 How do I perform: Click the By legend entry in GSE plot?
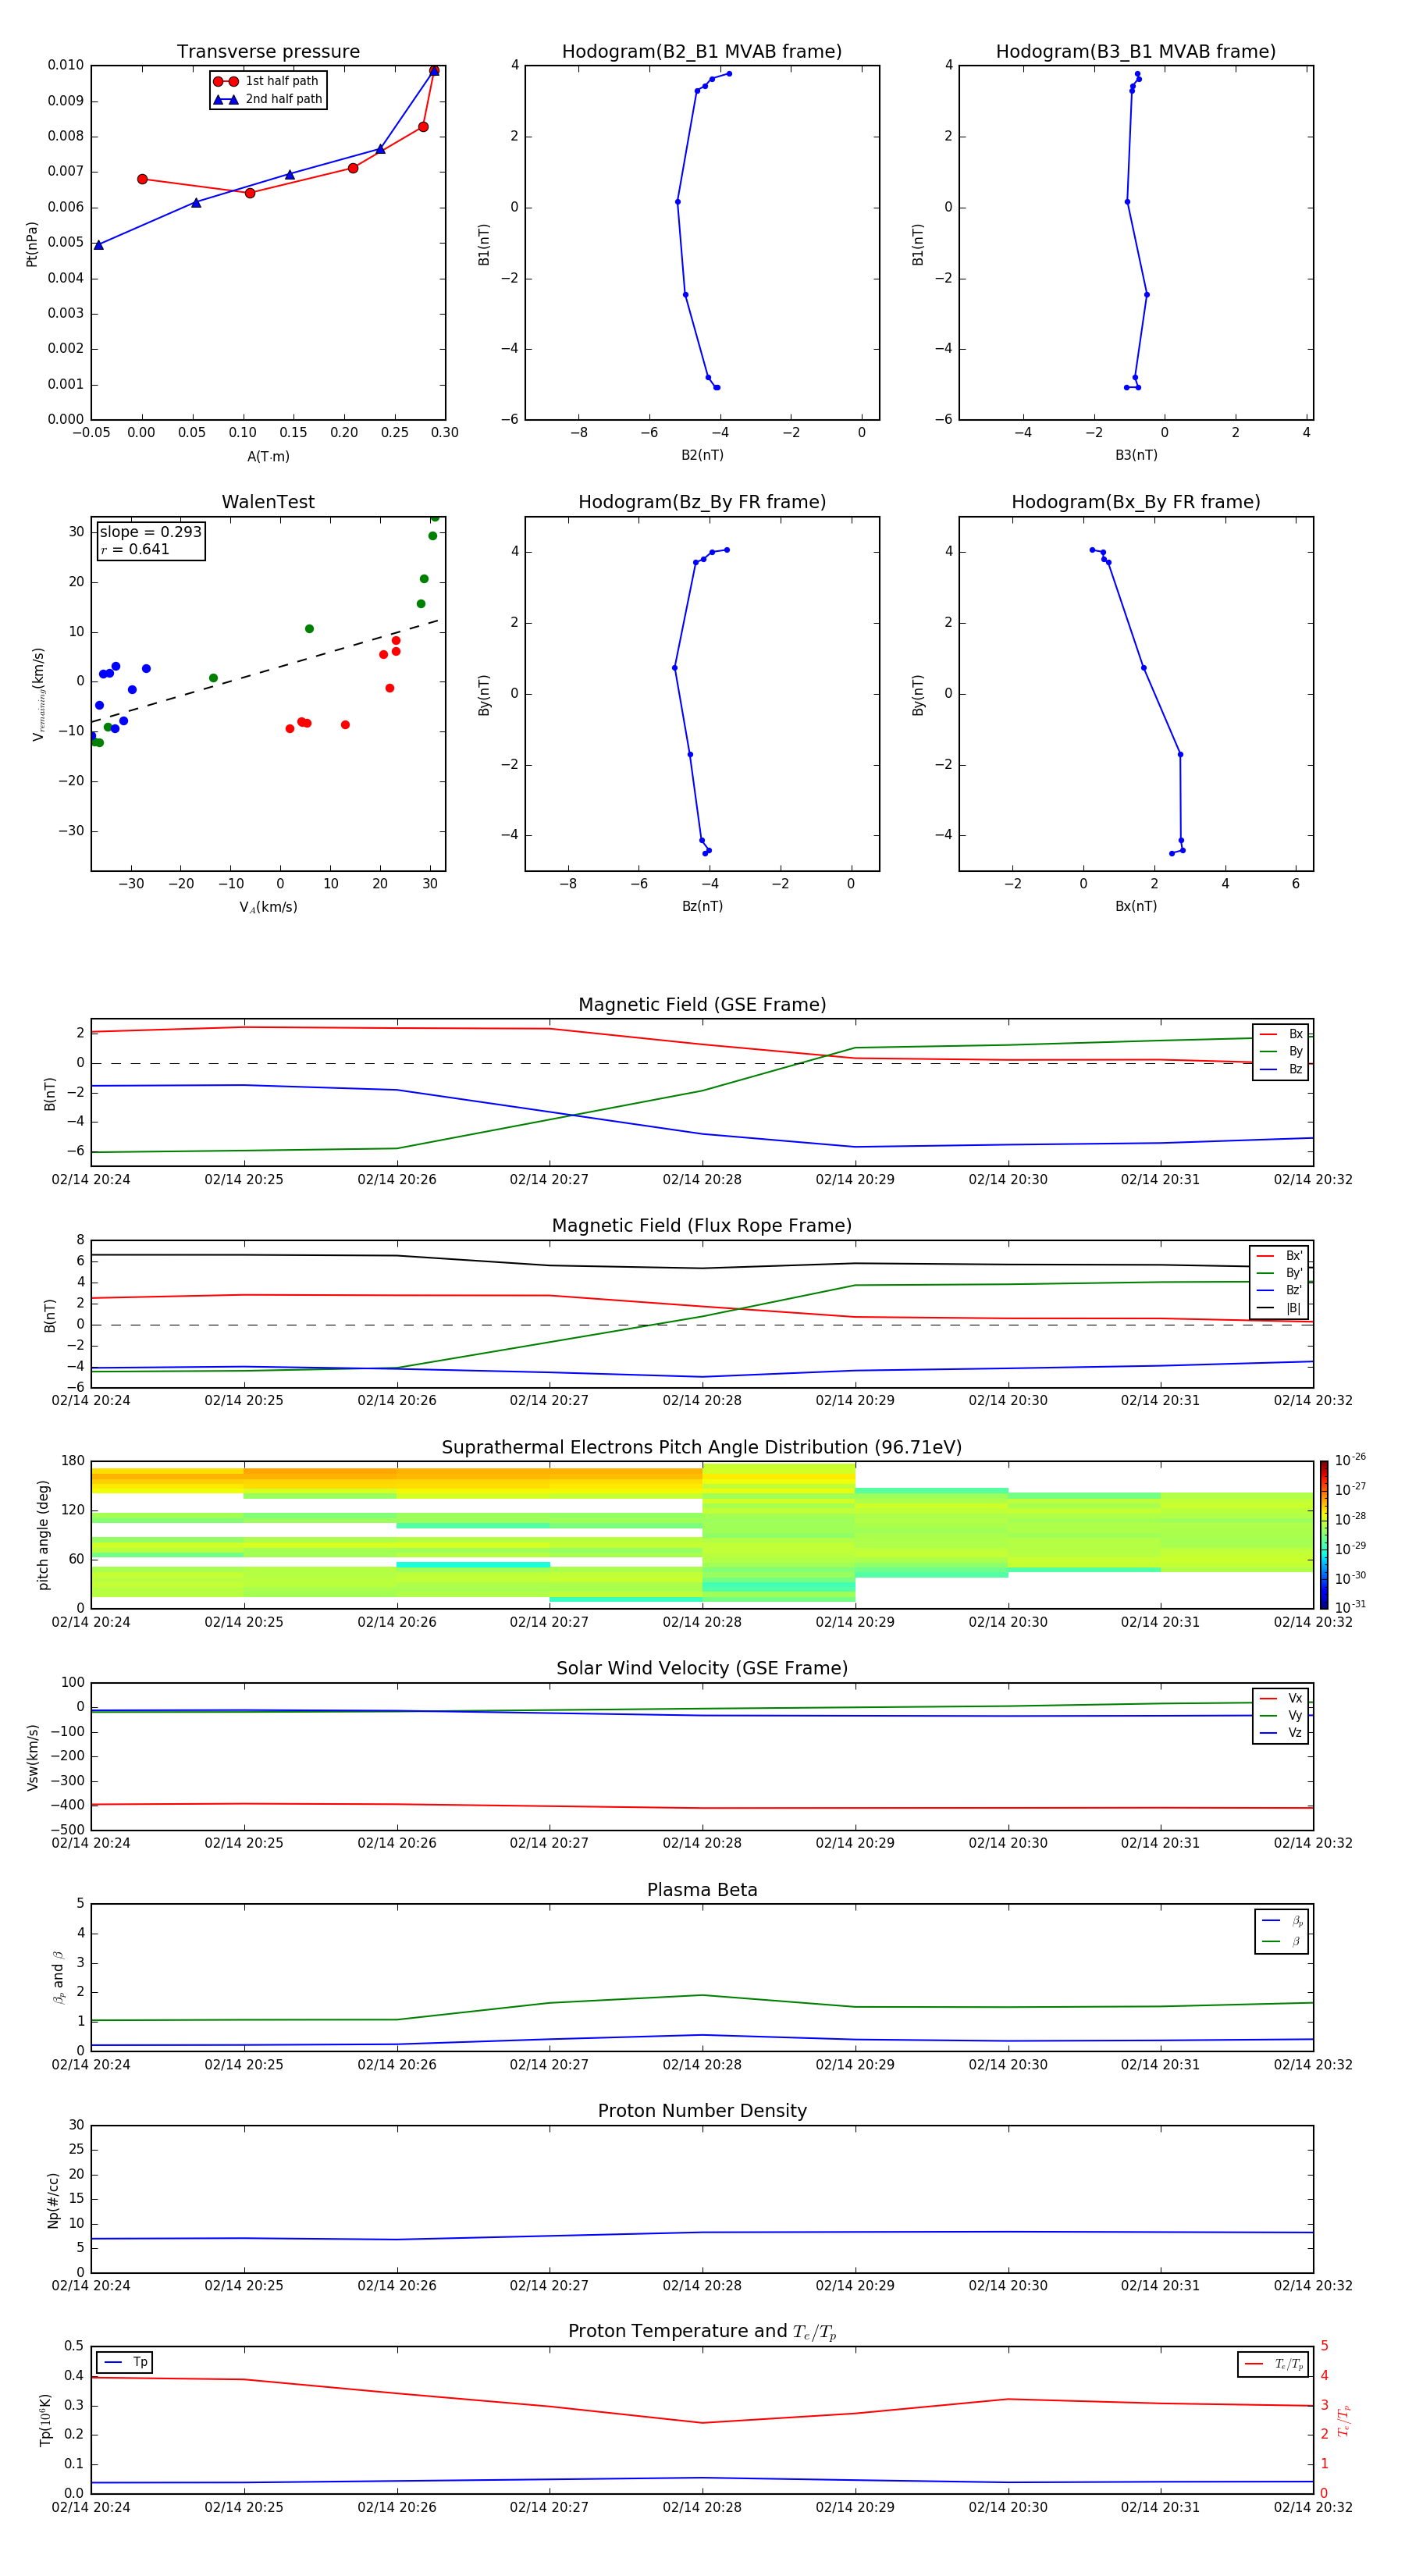coord(1281,1051)
